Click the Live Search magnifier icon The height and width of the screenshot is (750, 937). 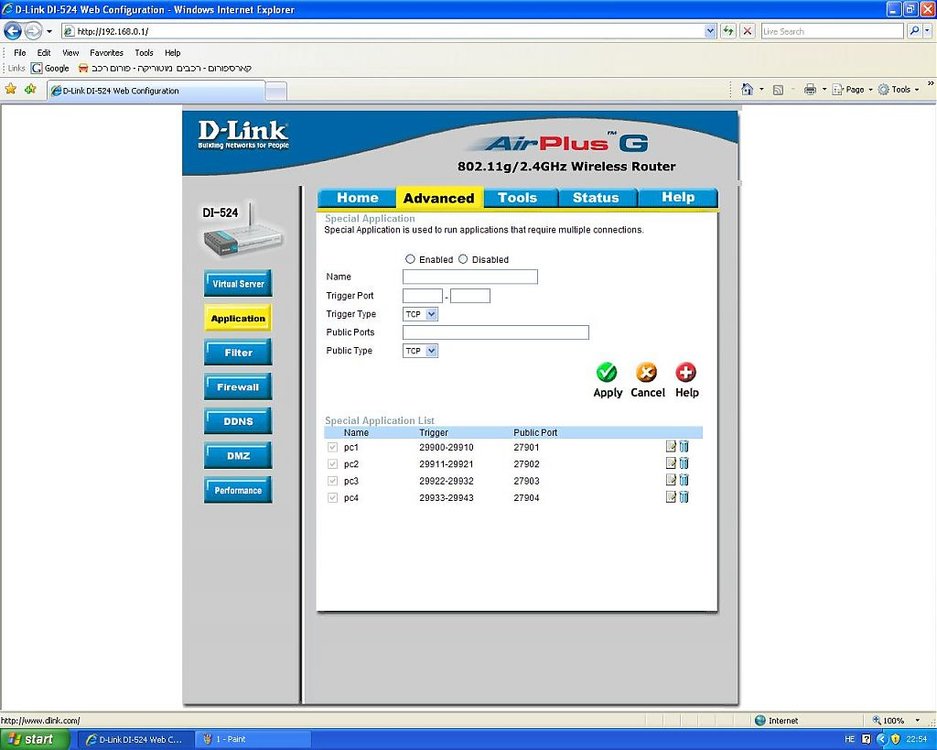pos(914,31)
